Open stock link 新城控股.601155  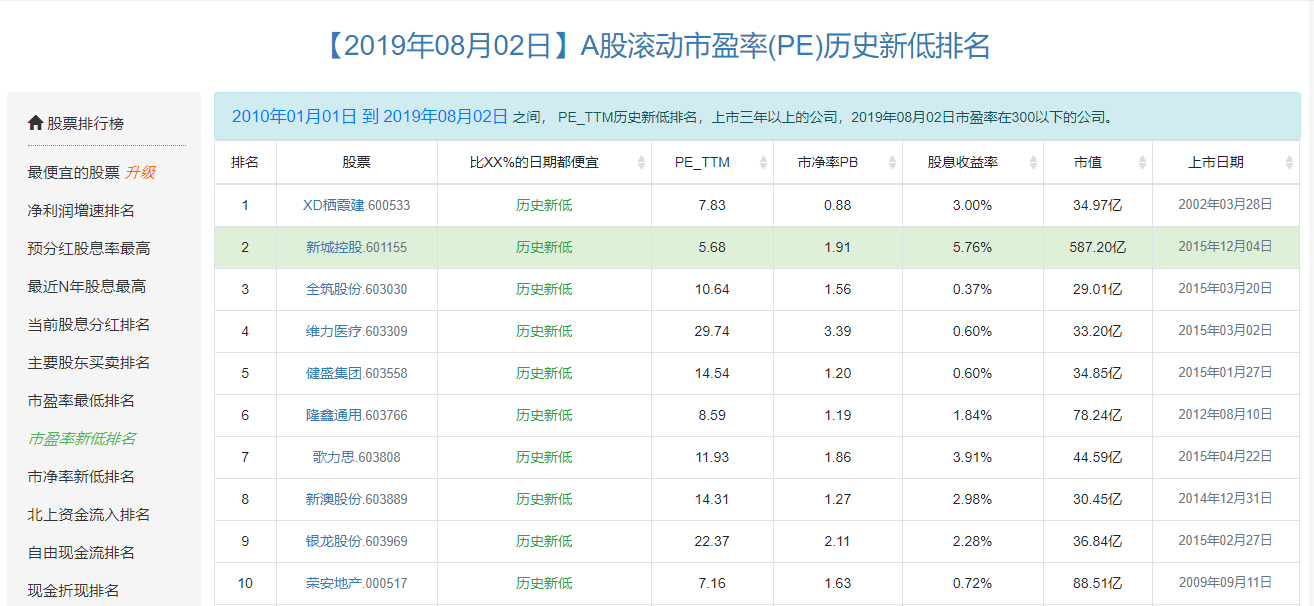(x=356, y=247)
